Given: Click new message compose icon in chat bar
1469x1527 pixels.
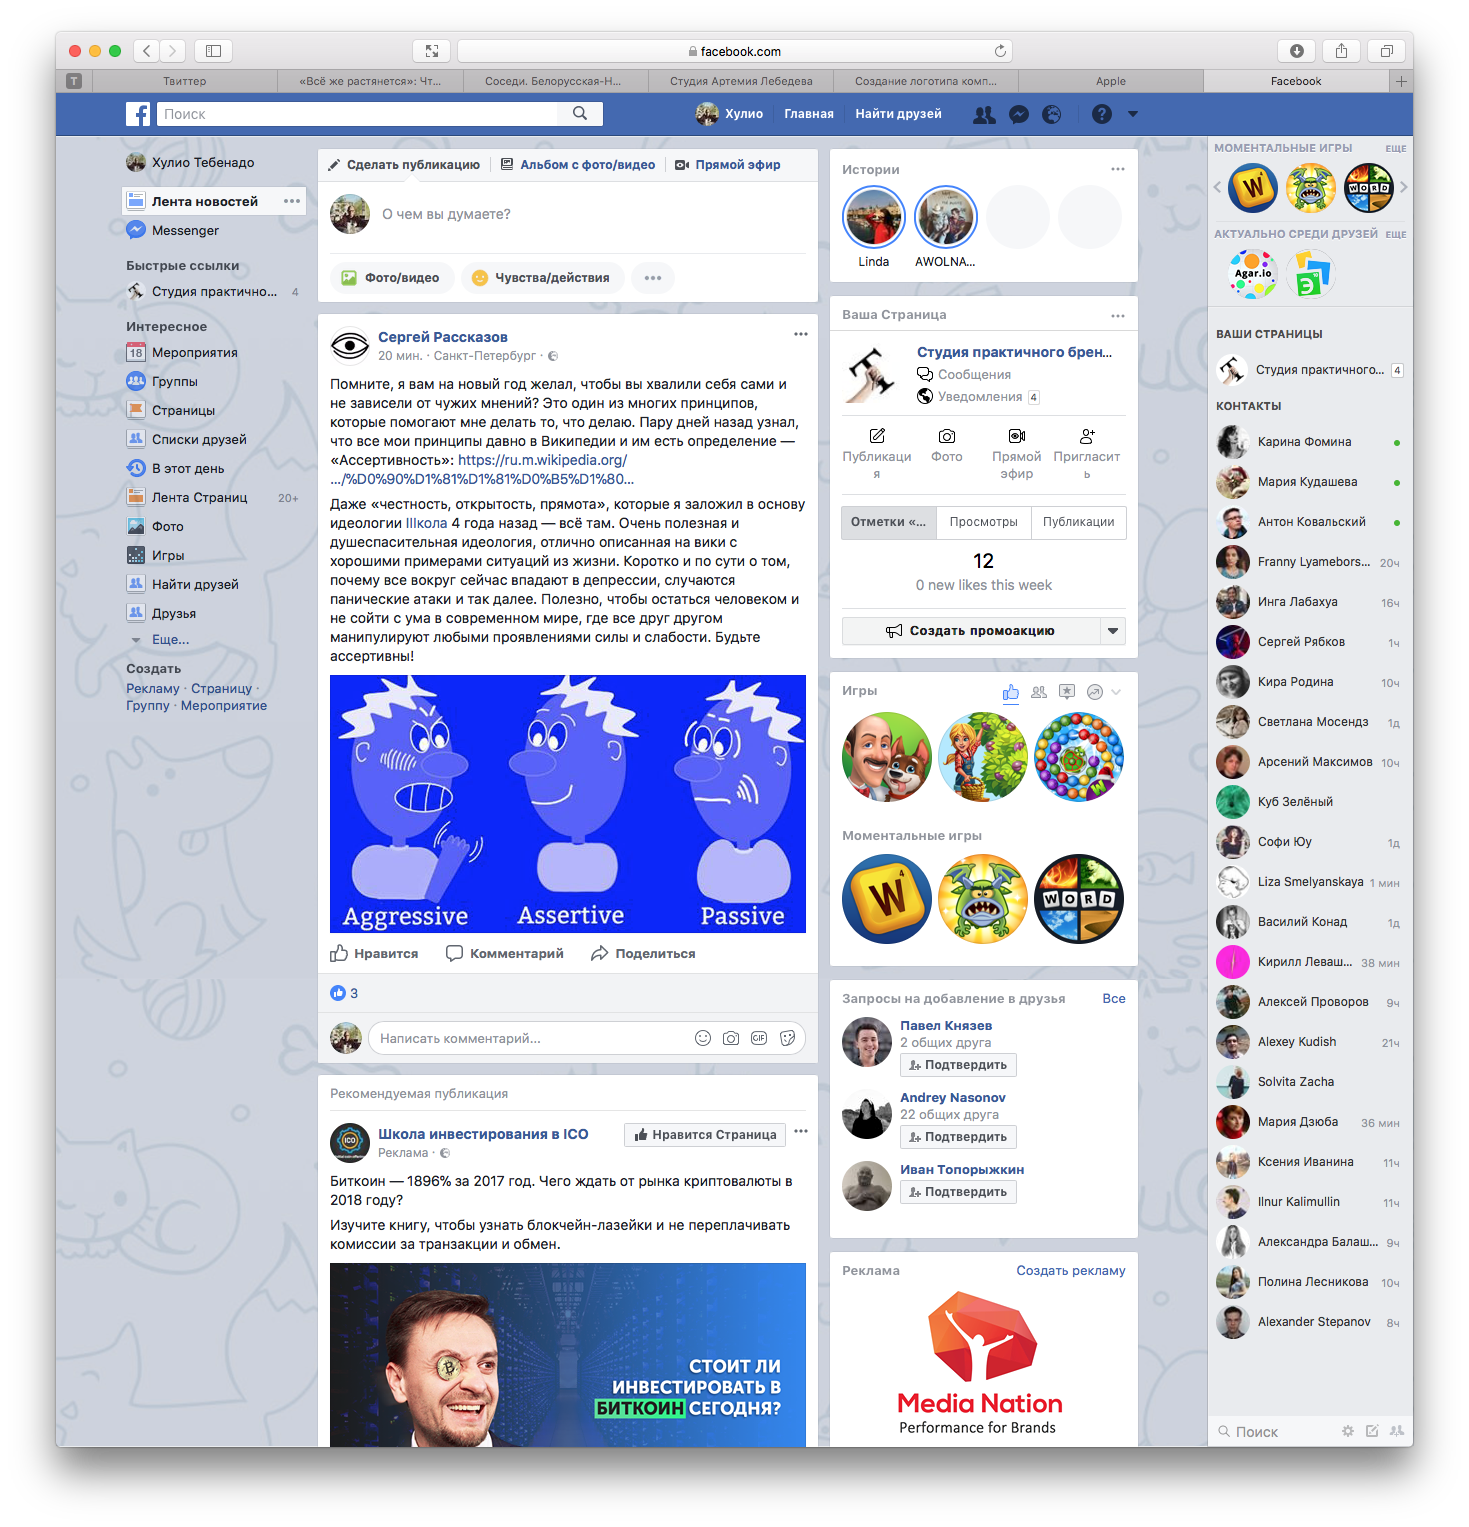Looking at the screenshot, I should point(1372,1431).
